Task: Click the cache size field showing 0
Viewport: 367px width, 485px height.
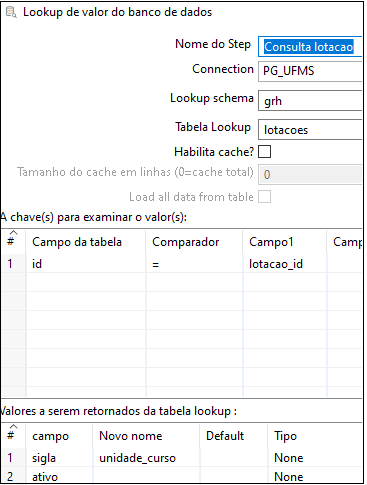Action: click(x=310, y=174)
